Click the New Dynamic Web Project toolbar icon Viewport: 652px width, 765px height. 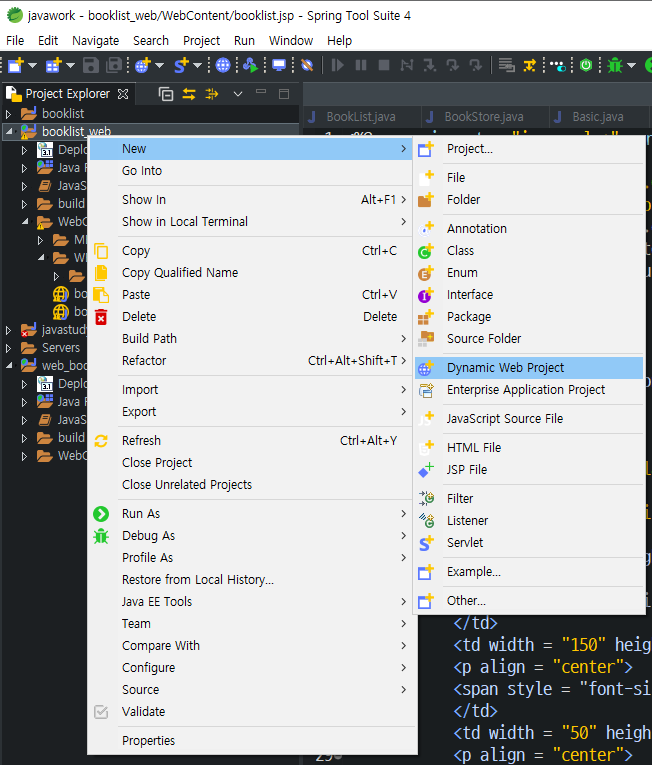click(x=143, y=65)
